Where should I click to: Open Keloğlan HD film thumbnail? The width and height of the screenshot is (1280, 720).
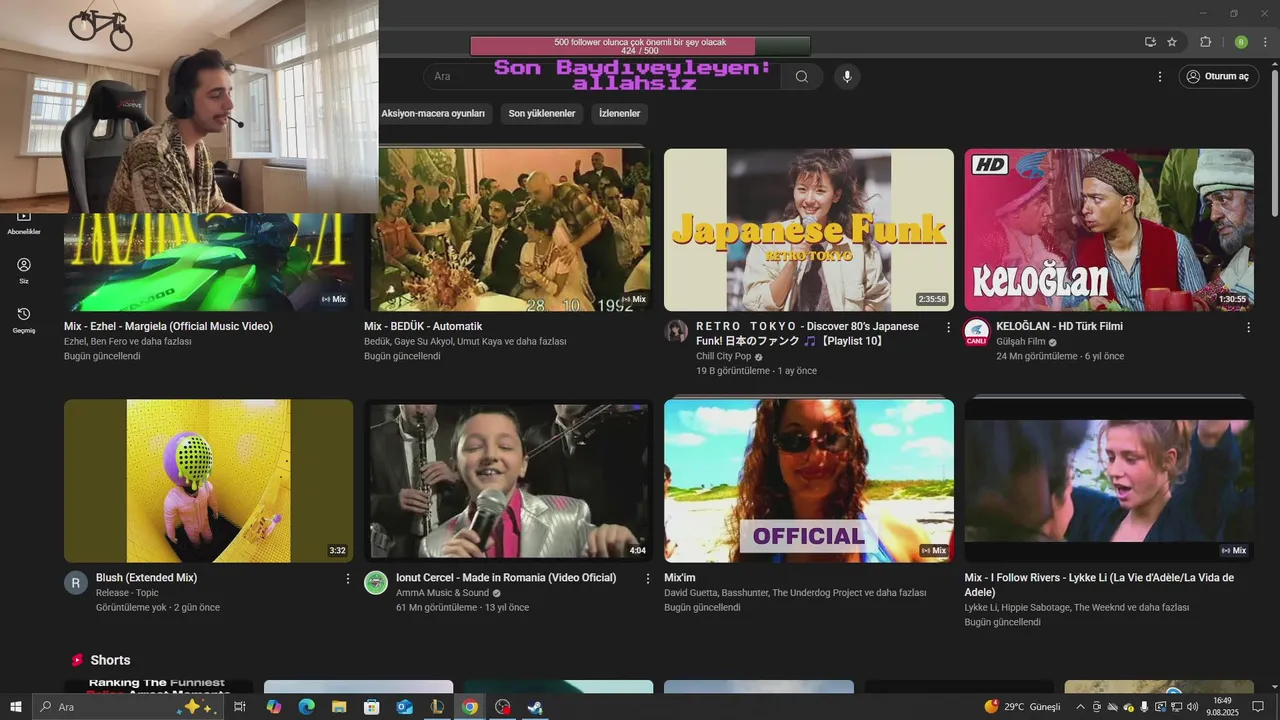(1109, 230)
